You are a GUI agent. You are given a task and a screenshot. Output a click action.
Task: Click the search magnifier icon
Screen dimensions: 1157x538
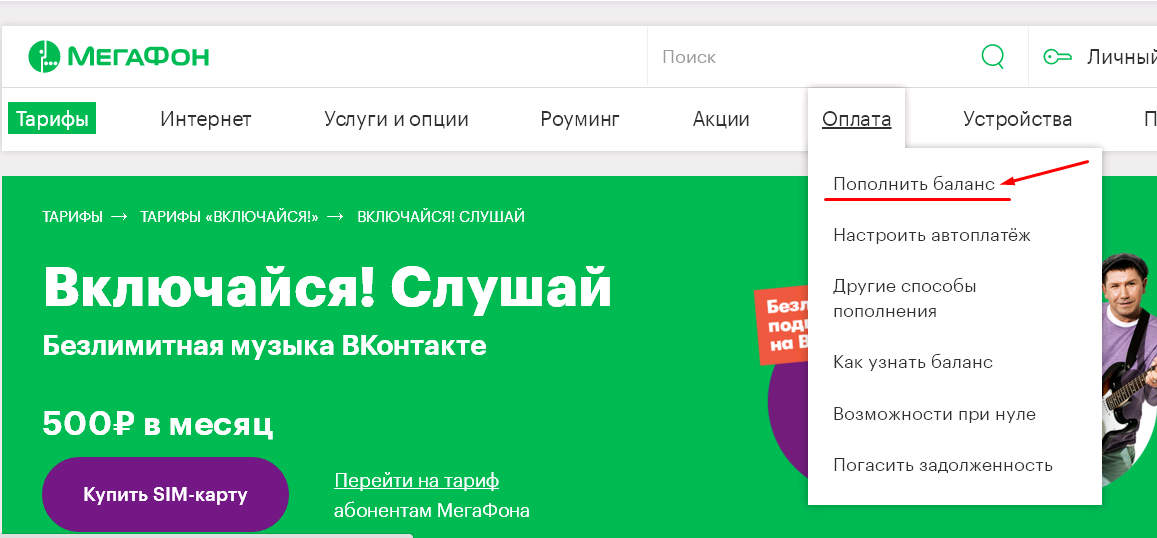[992, 57]
